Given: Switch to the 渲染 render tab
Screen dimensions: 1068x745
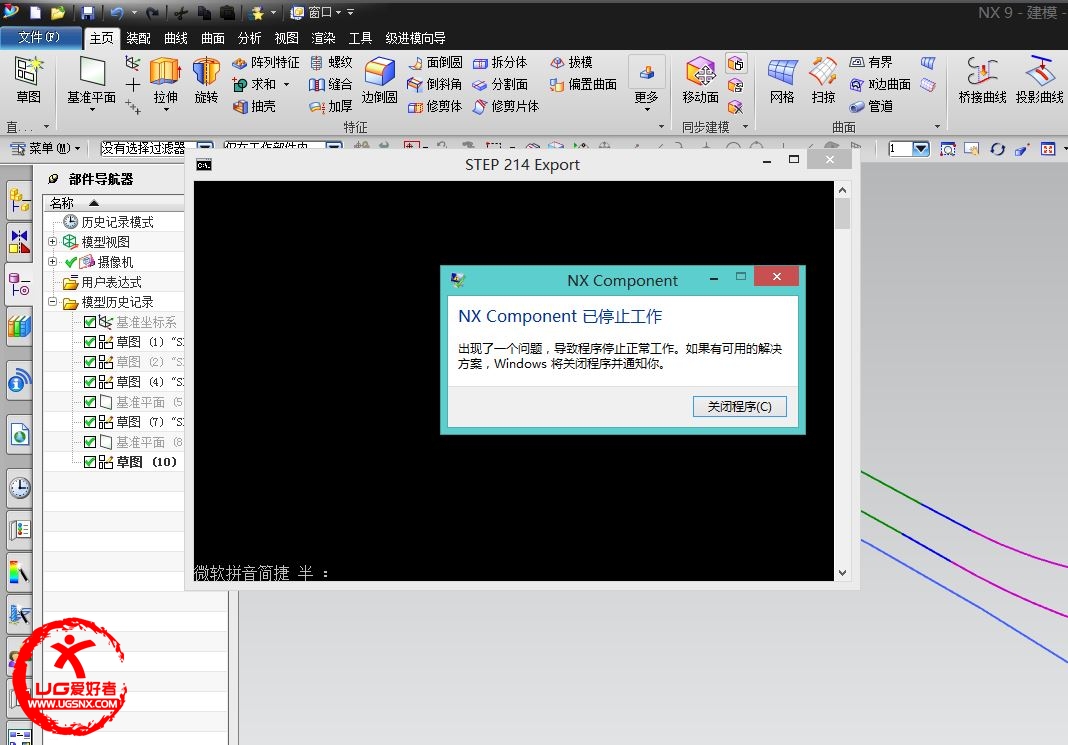Looking at the screenshot, I should [323, 38].
